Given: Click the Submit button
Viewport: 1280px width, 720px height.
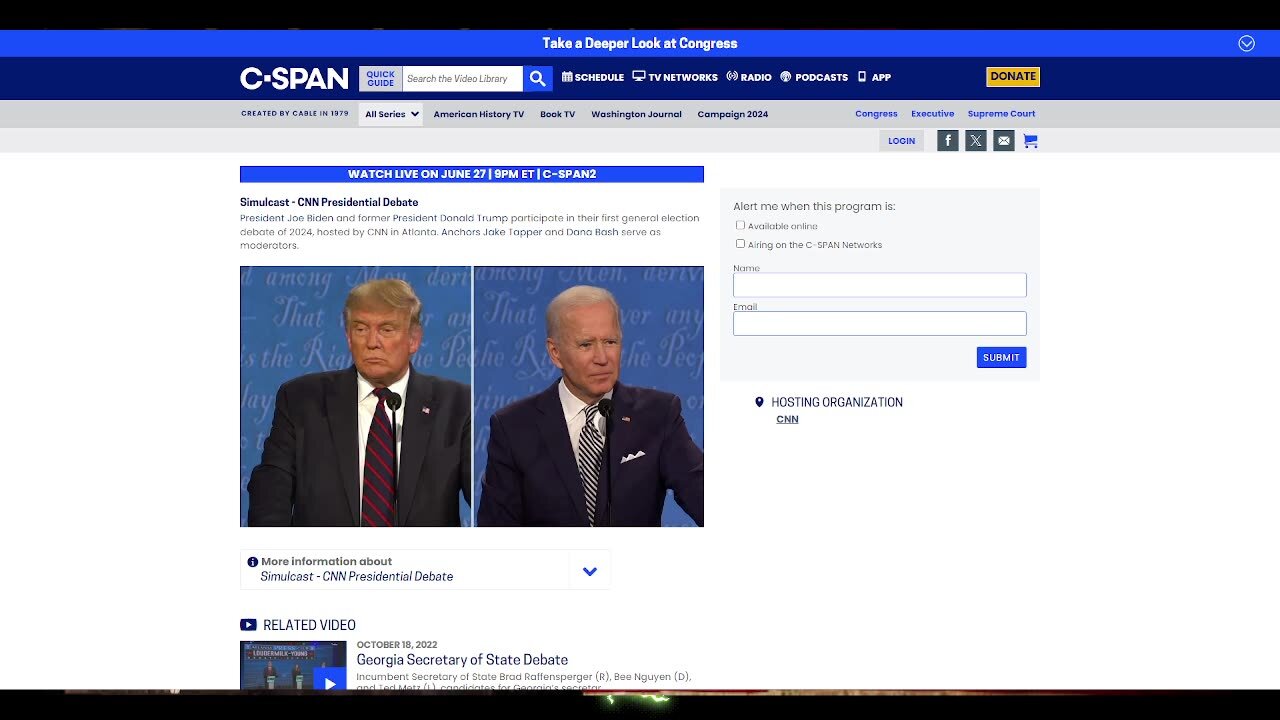Looking at the screenshot, I should click(1001, 357).
